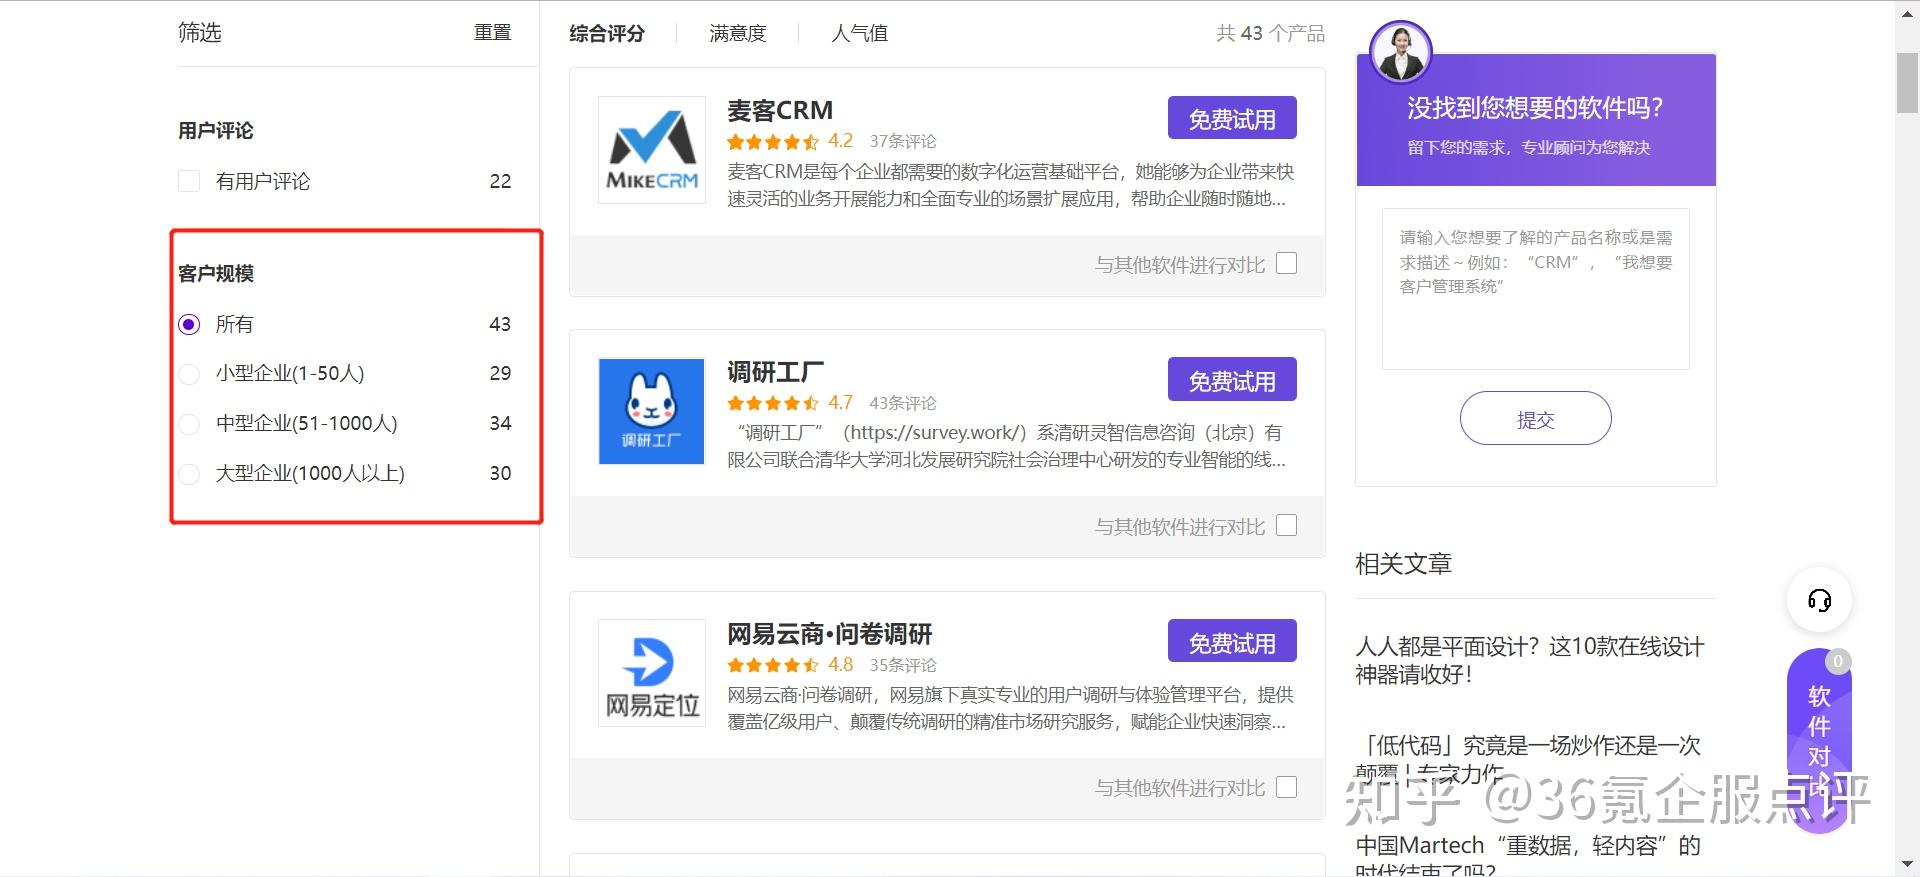The height and width of the screenshot is (877, 1920).
Task: Open 37条评论 reviews link
Action: click(903, 142)
